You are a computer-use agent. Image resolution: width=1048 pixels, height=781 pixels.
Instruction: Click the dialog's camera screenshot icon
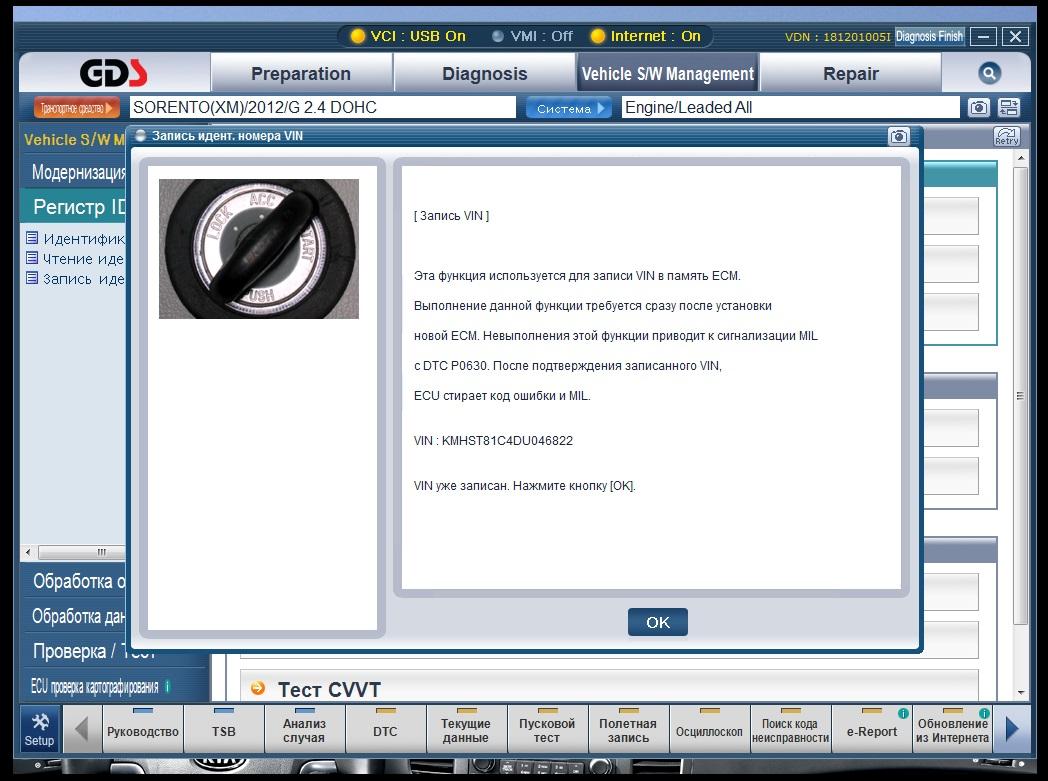click(899, 136)
